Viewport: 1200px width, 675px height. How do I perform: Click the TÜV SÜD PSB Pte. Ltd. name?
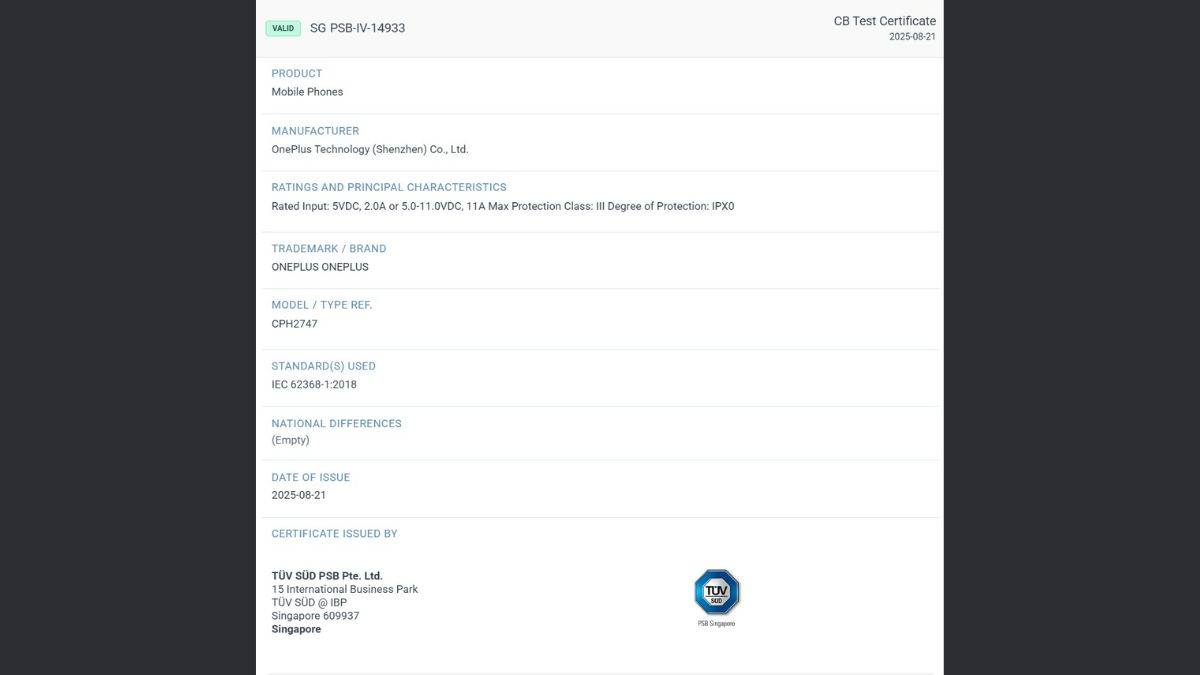point(327,576)
